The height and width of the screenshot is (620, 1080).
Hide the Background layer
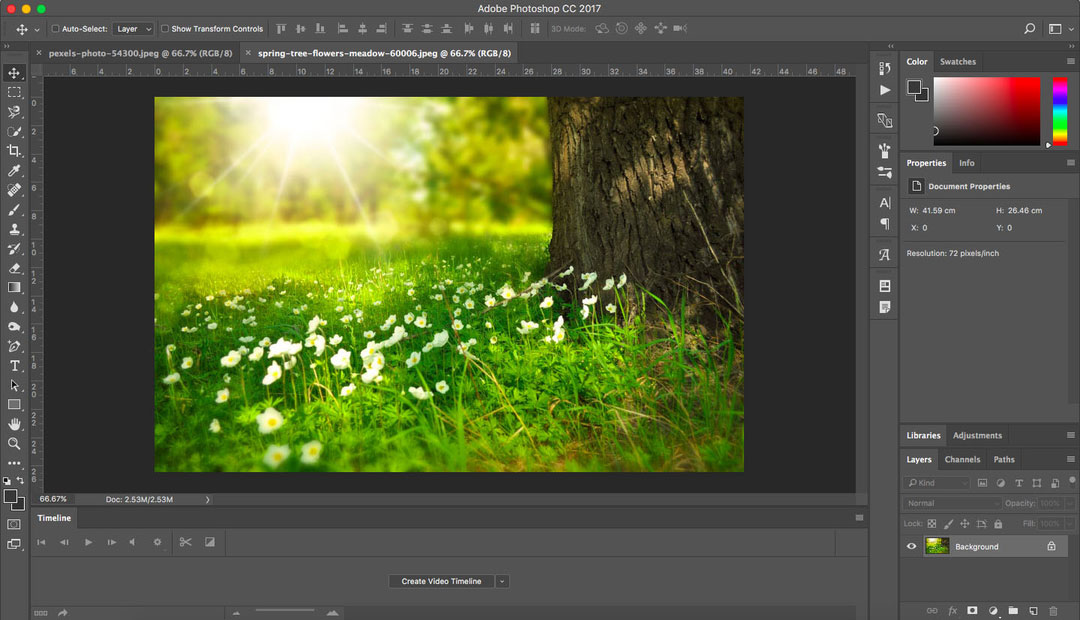(911, 546)
